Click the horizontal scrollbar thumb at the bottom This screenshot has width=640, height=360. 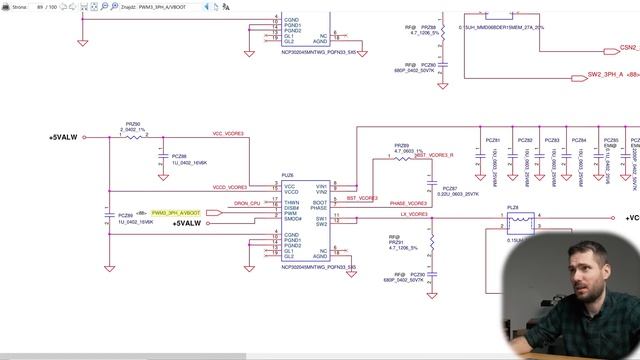click(123, 357)
